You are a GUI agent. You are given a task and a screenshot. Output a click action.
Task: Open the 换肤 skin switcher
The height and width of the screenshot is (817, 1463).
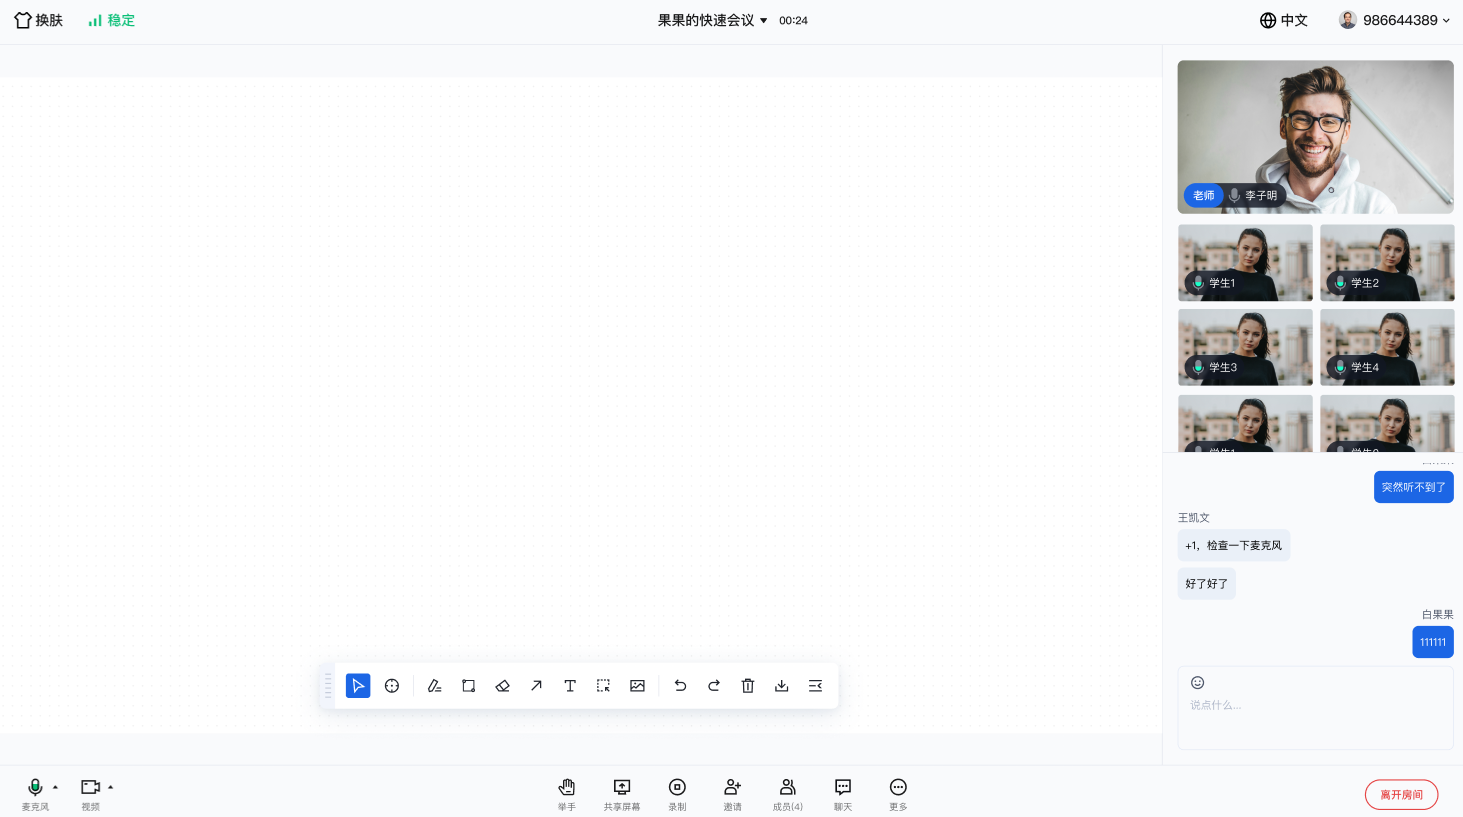(38, 20)
